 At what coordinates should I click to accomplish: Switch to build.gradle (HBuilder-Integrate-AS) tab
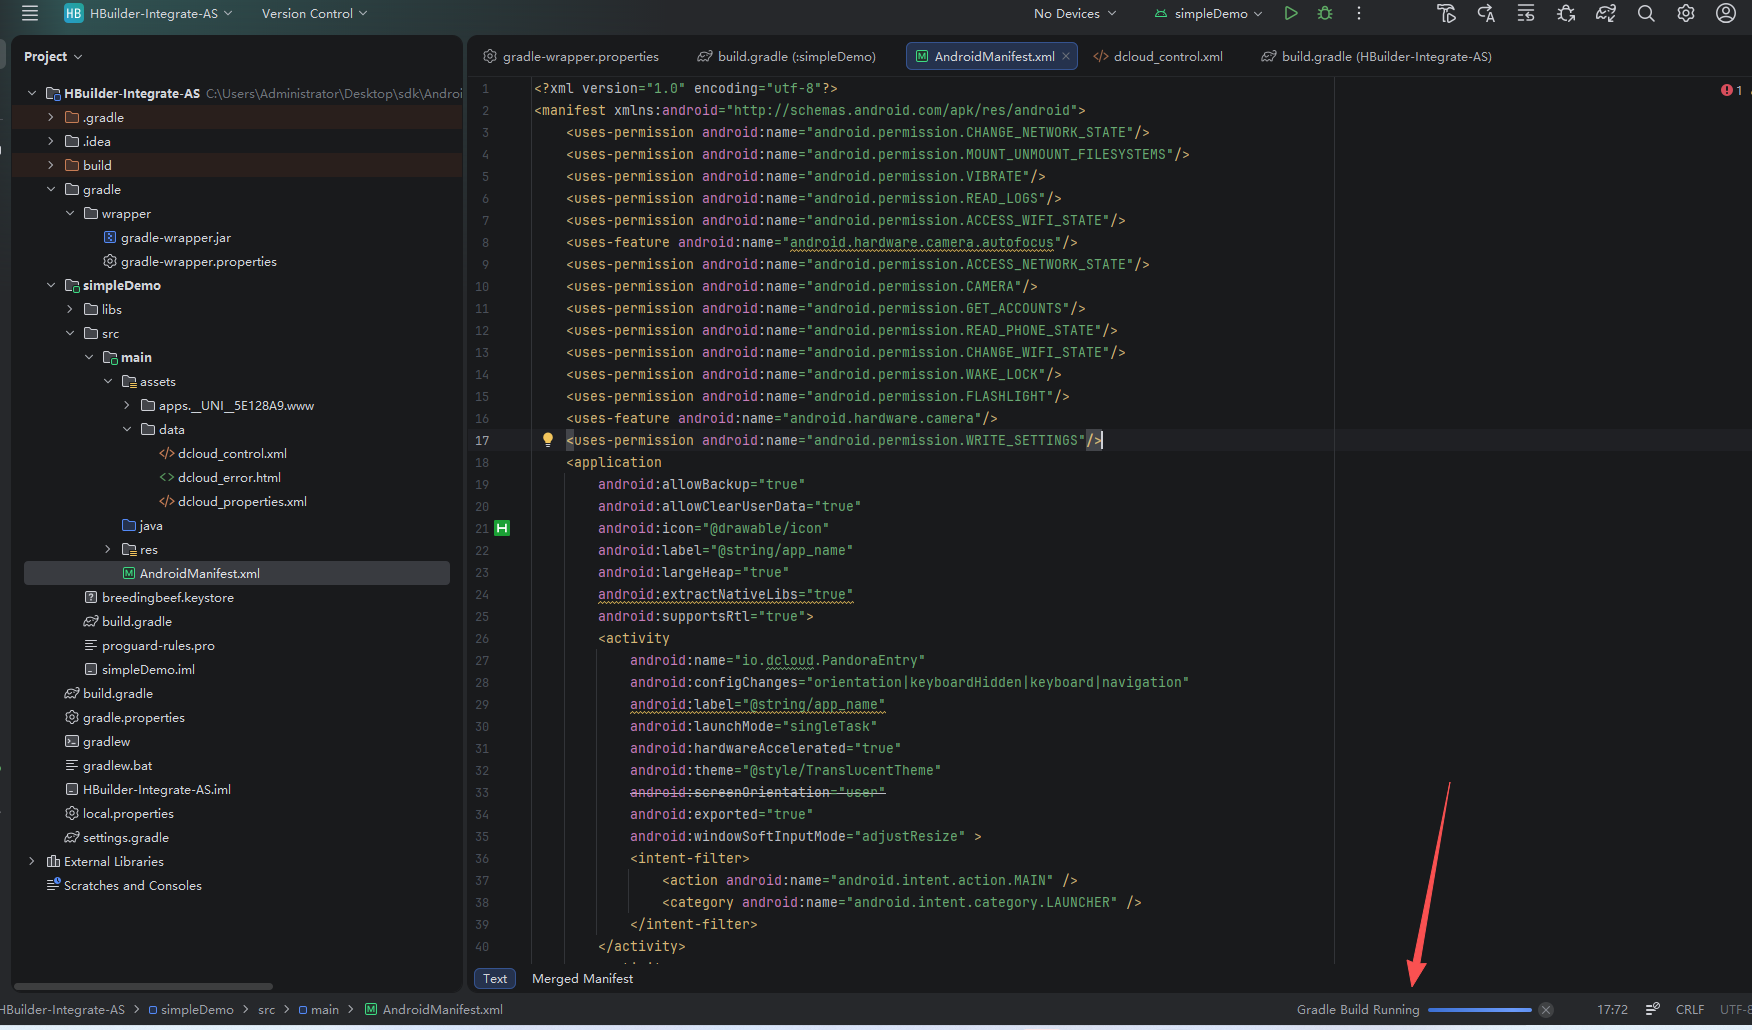point(1377,56)
